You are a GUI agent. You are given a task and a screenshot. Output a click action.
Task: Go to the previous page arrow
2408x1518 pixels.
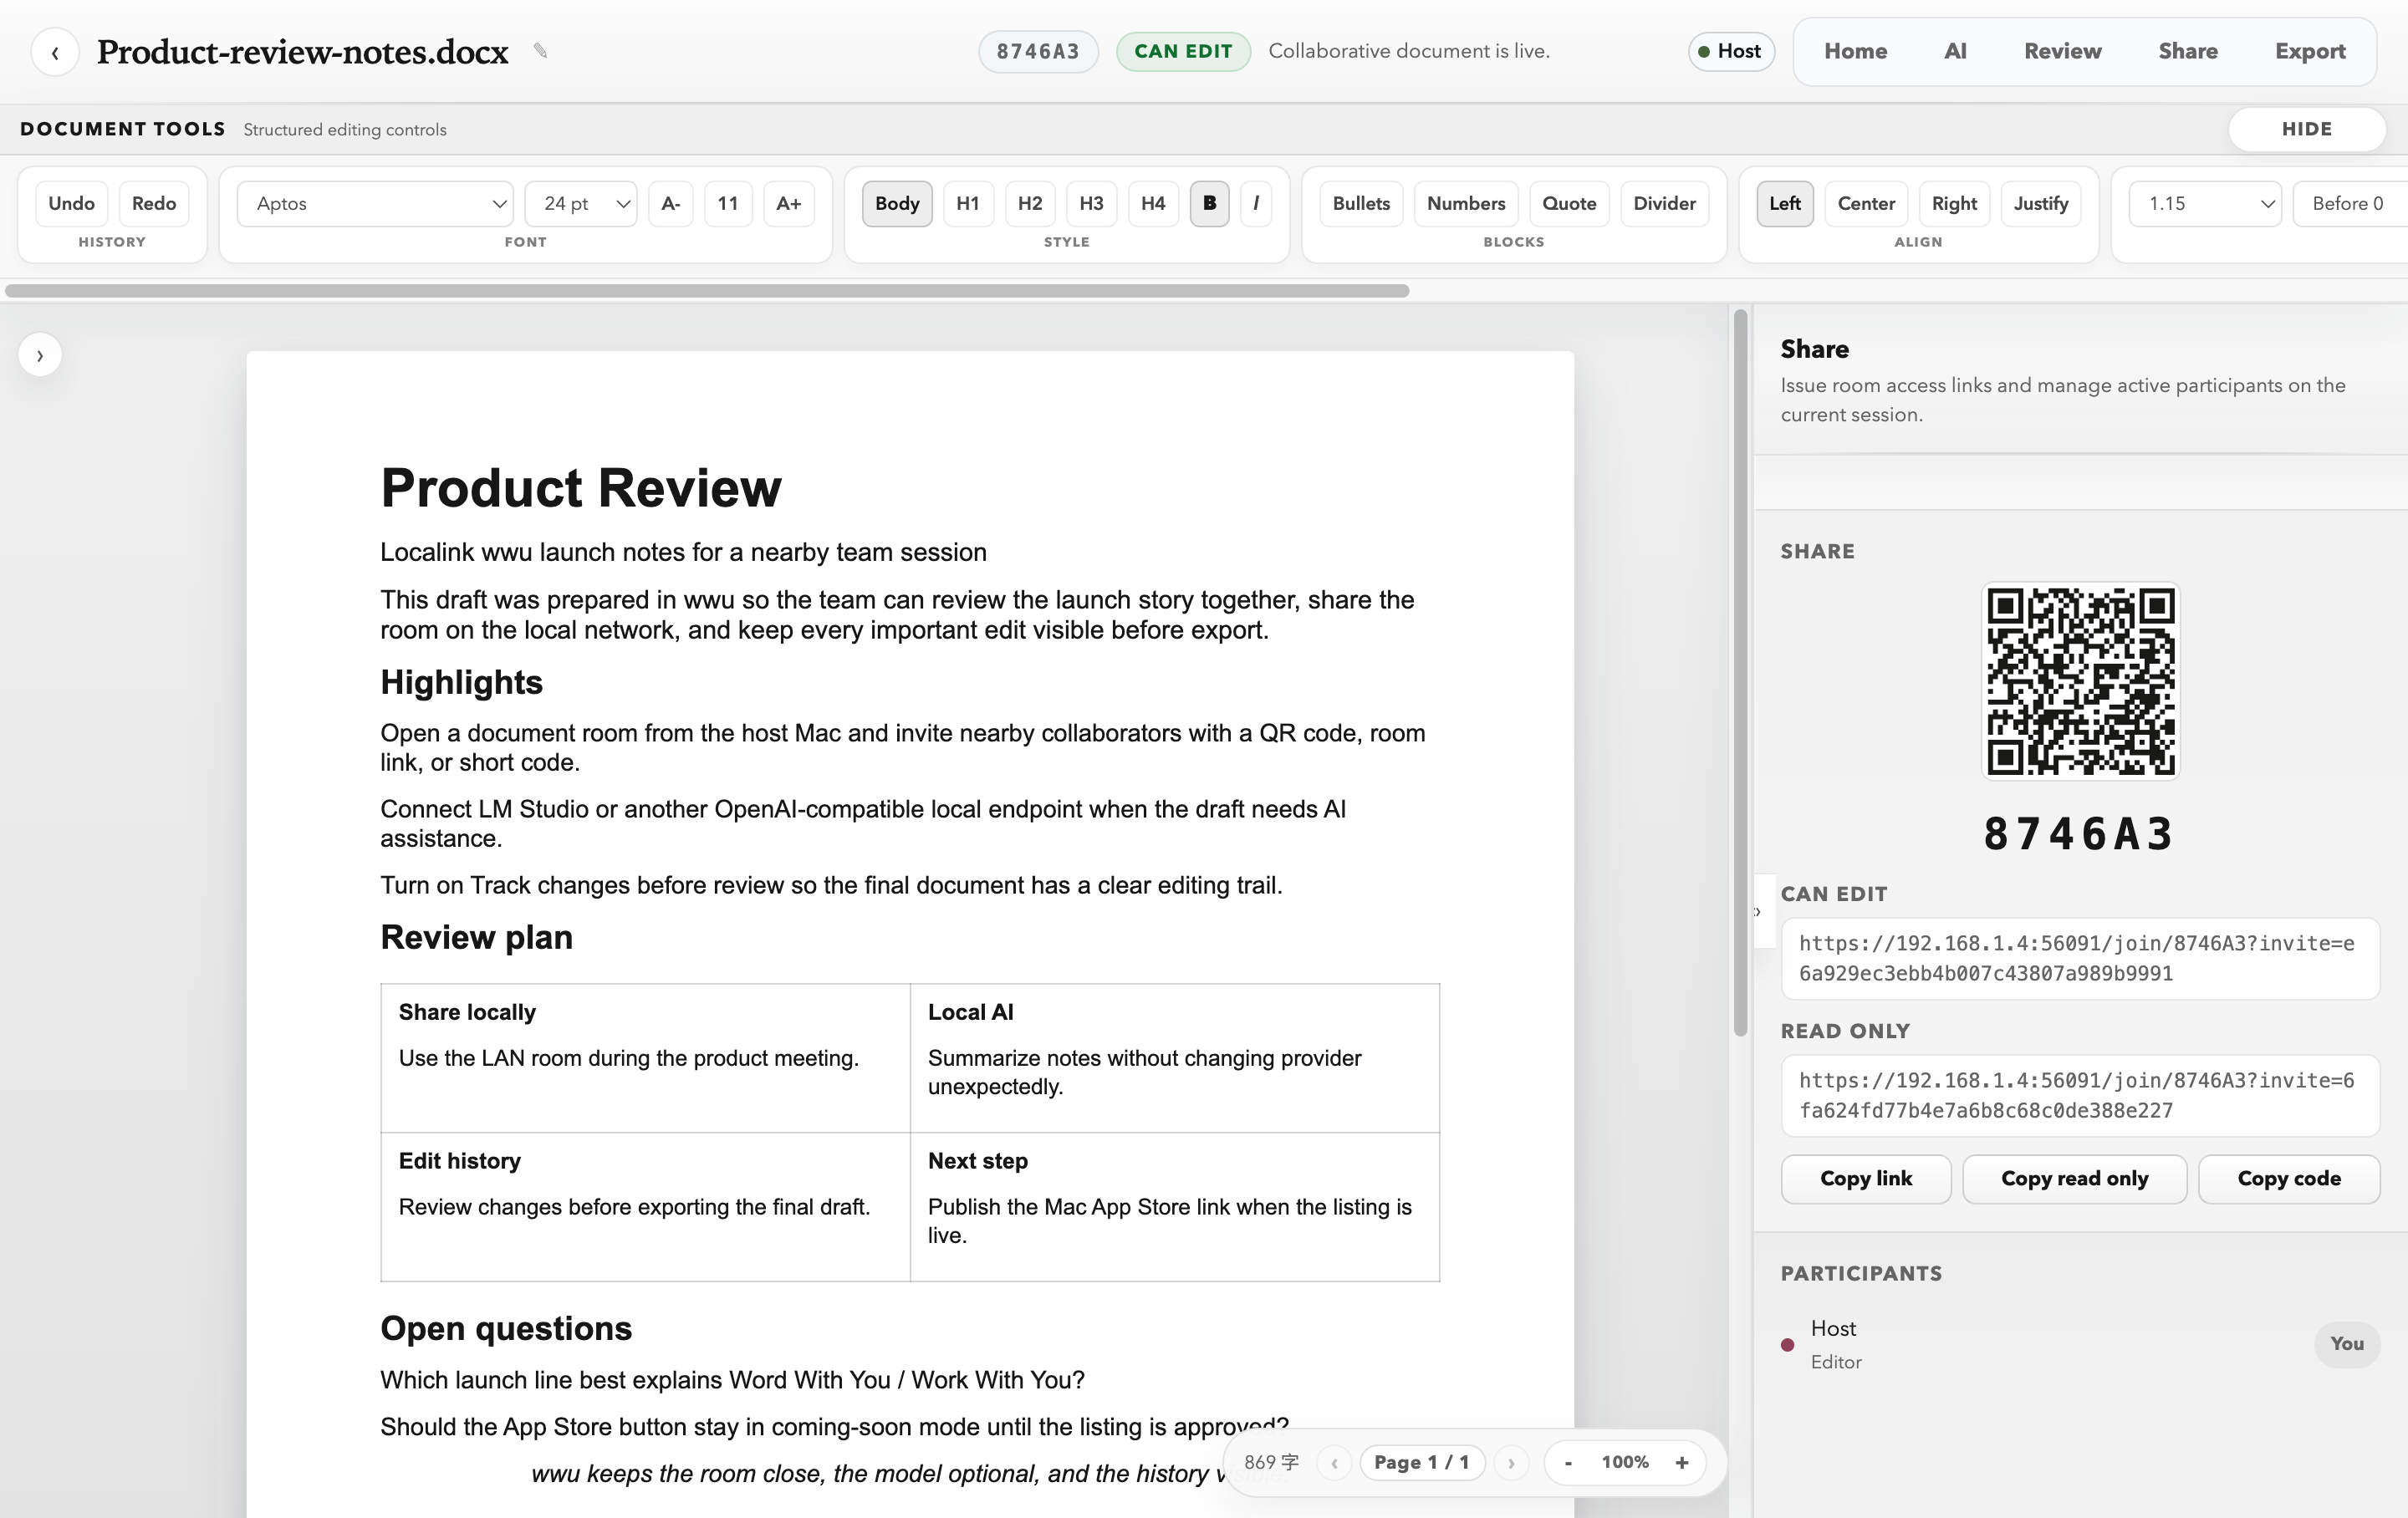click(1334, 1463)
